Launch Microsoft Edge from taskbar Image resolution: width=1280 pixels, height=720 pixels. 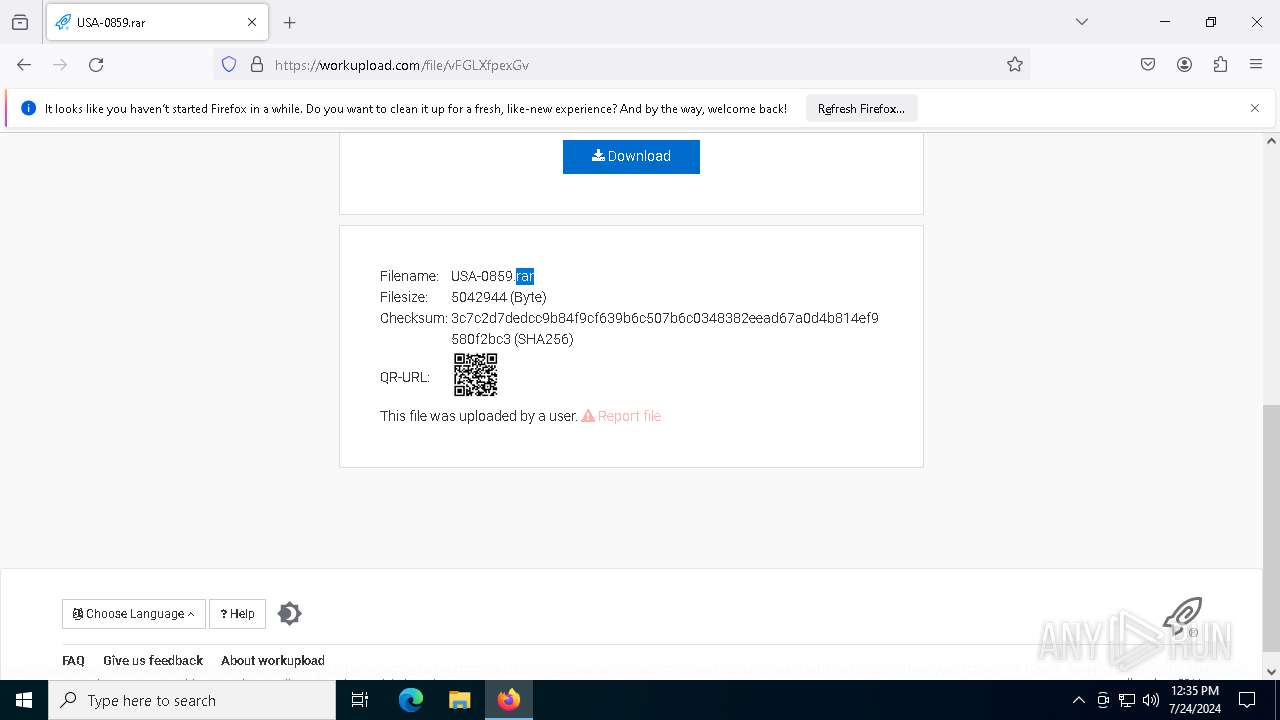411,700
